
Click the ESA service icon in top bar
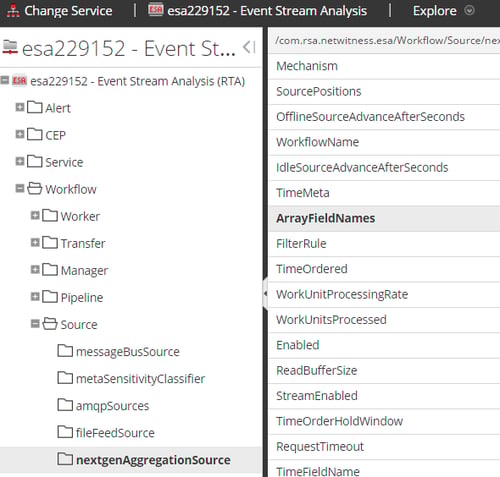pyautogui.click(x=155, y=10)
